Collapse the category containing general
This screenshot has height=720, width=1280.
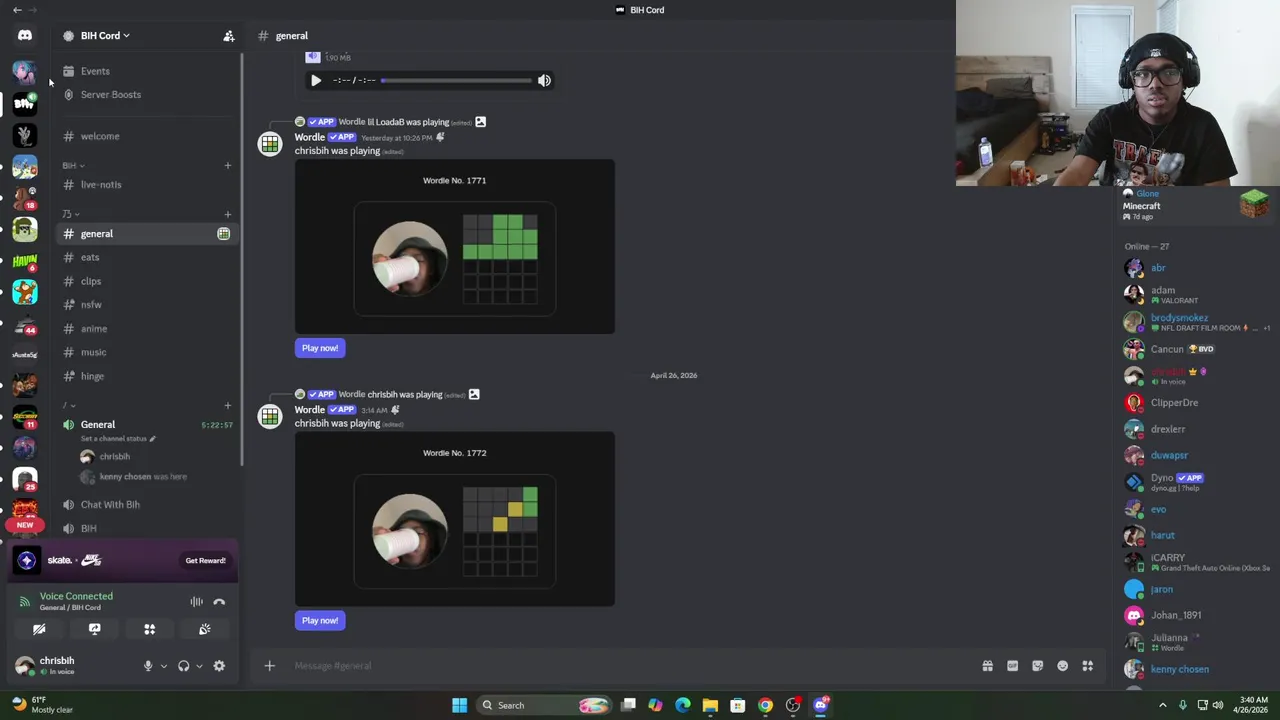[x=70, y=214]
